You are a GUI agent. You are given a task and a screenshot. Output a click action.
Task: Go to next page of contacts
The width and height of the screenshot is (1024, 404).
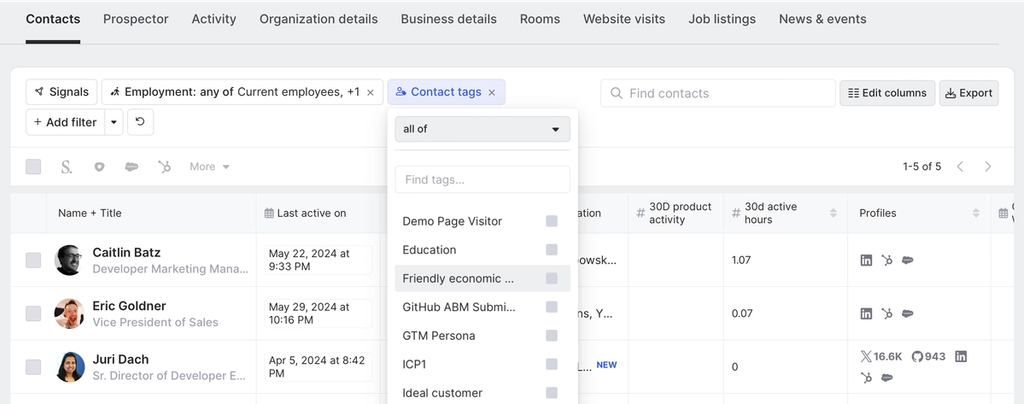pyautogui.click(x=988, y=167)
